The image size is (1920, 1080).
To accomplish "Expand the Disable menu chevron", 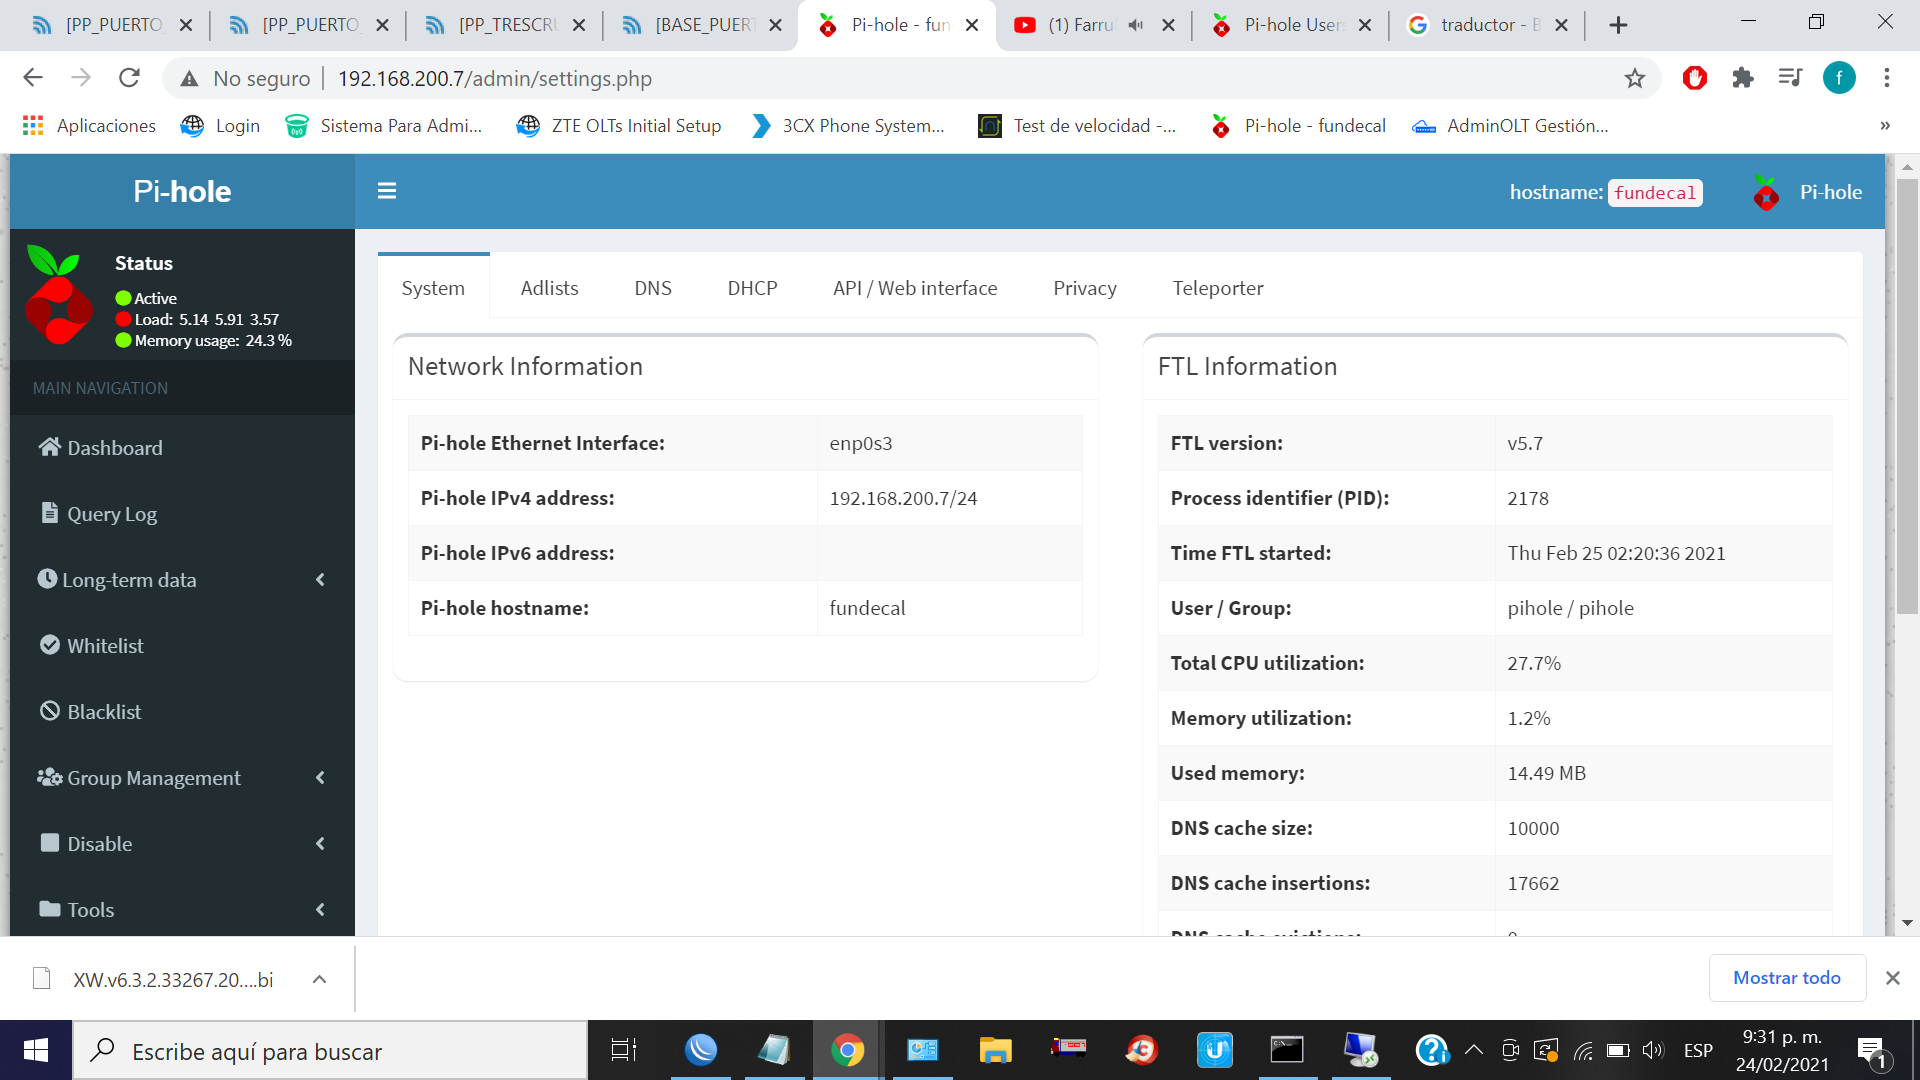I will pyautogui.click(x=320, y=843).
